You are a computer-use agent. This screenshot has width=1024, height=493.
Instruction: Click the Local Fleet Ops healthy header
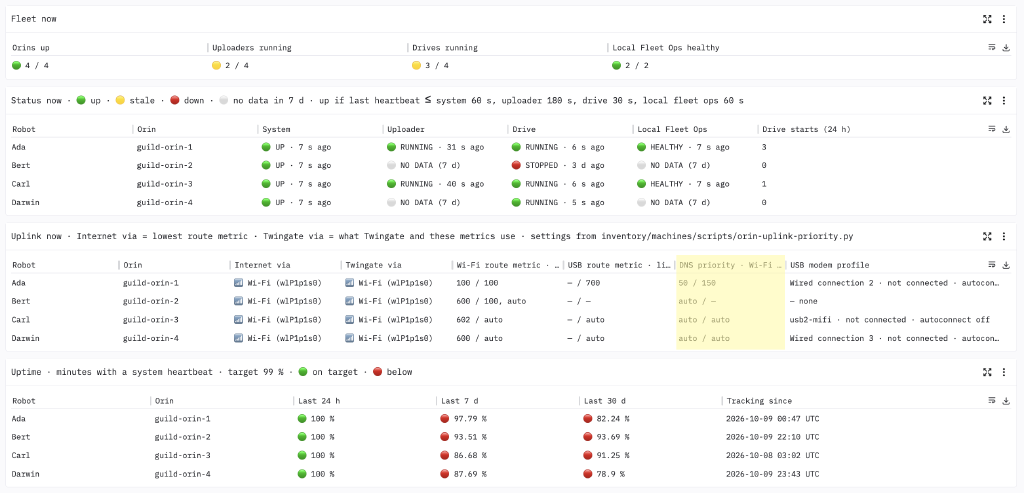pos(665,48)
